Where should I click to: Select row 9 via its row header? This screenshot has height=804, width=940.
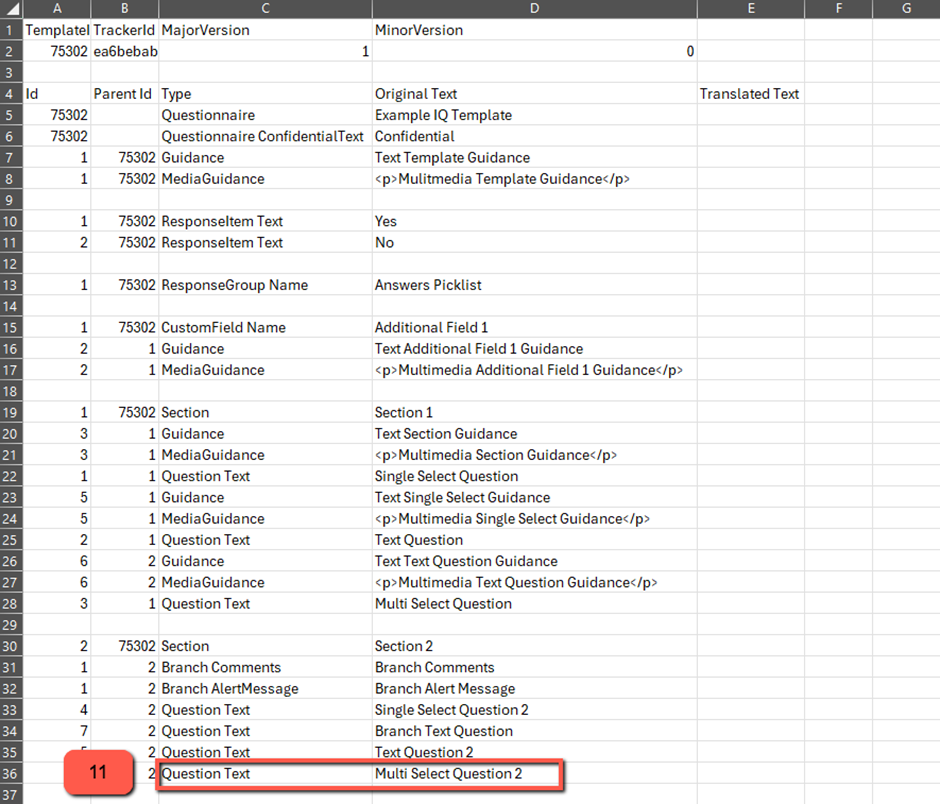coord(10,200)
